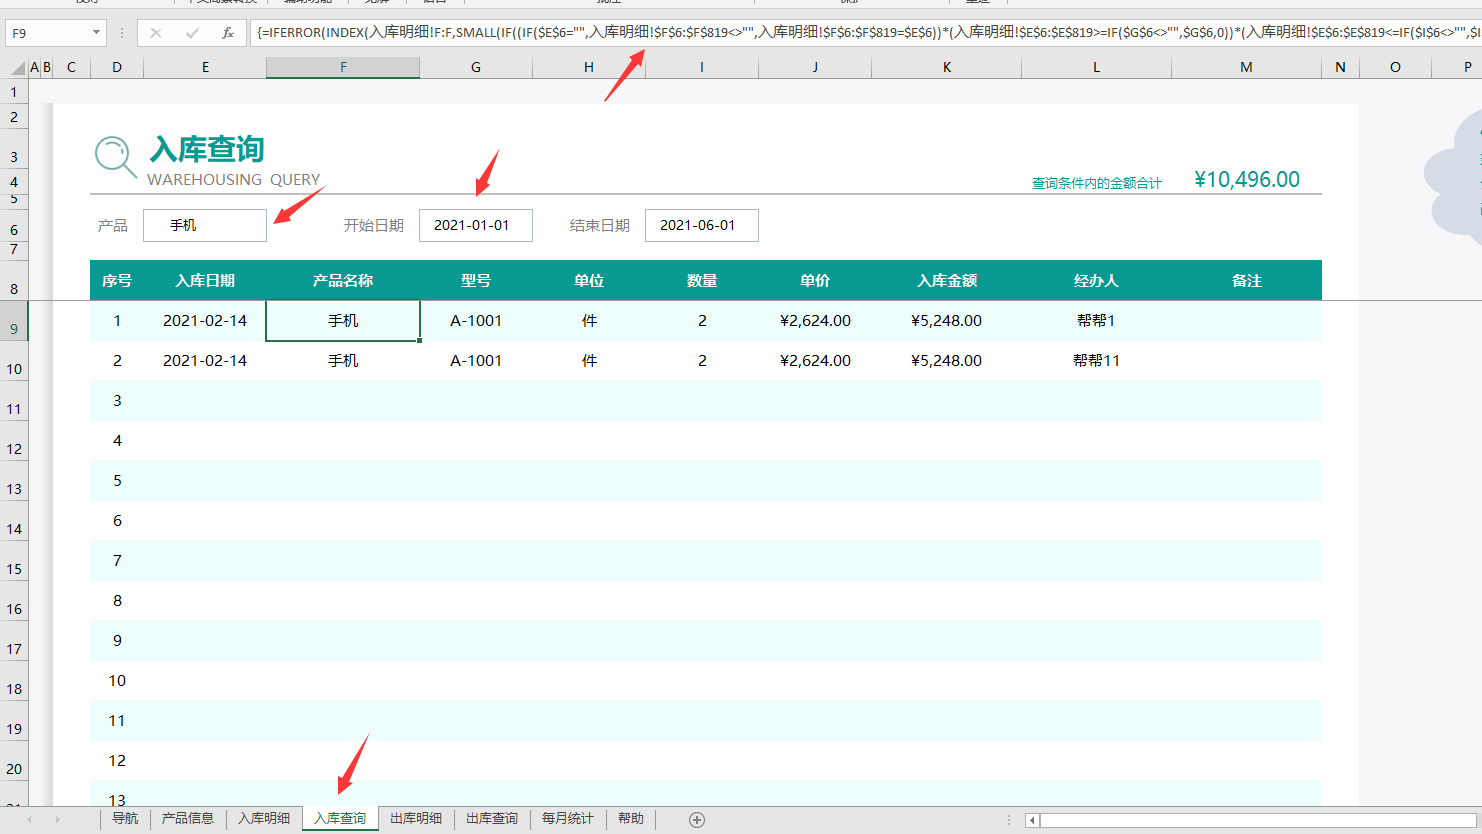The image size is (1482, 834).
Task: Click the 查询条件内的金额合计 label
Action: pos(1097,183)
